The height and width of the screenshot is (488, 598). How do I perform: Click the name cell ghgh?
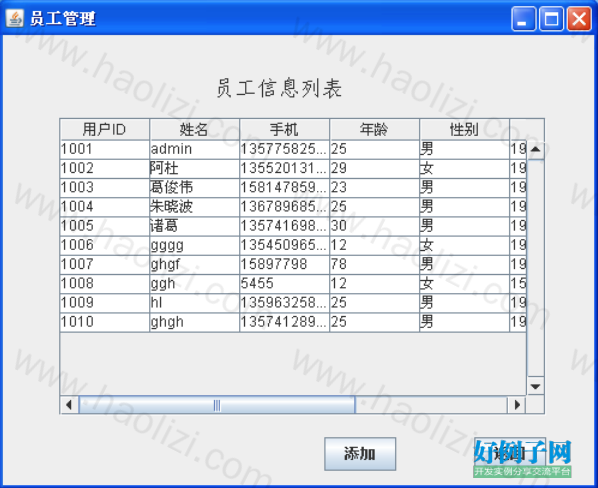[x=195, y=323]
